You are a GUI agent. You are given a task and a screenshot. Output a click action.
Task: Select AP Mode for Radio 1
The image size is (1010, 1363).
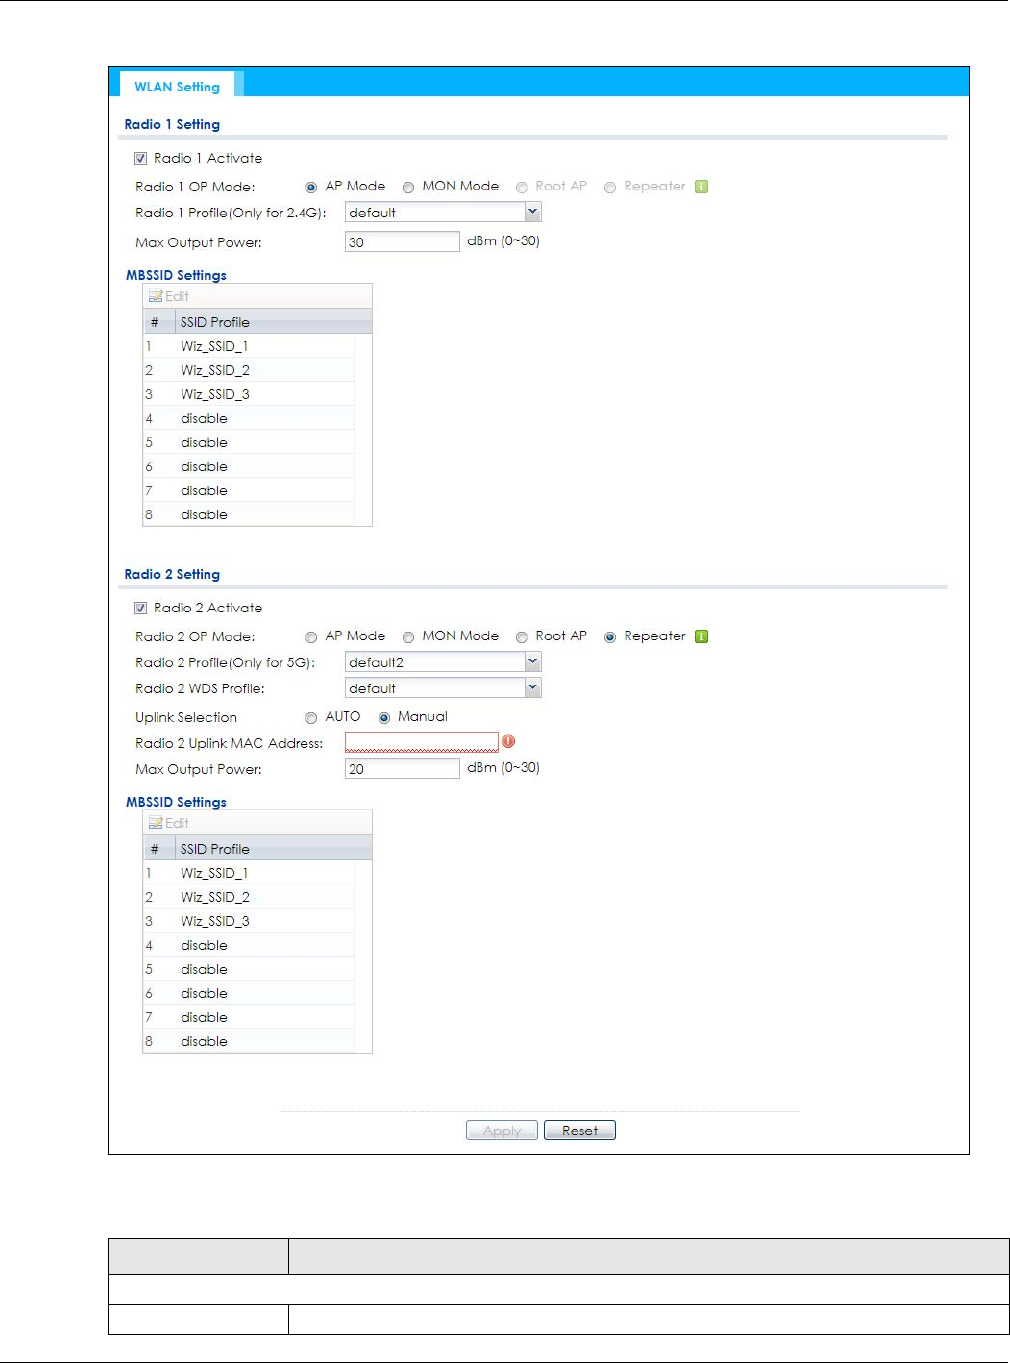click(311, 187)
